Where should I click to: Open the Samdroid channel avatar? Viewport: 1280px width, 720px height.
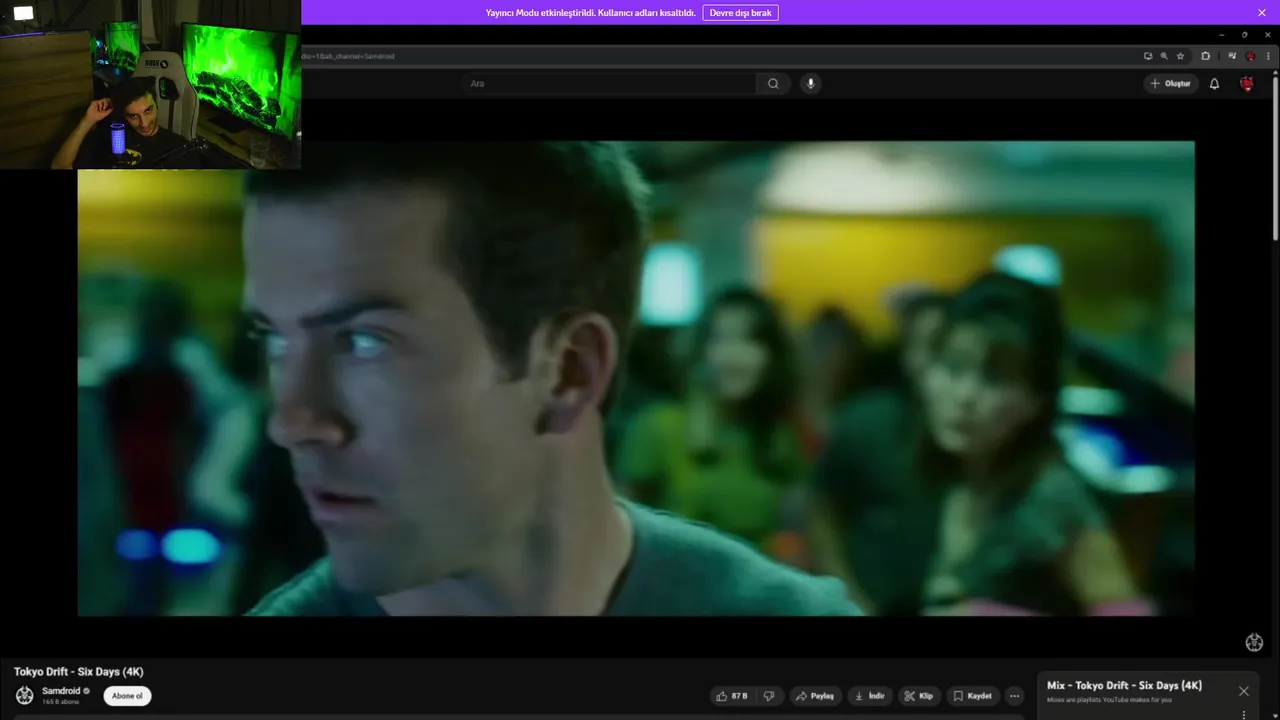click(x=25, y=696)
